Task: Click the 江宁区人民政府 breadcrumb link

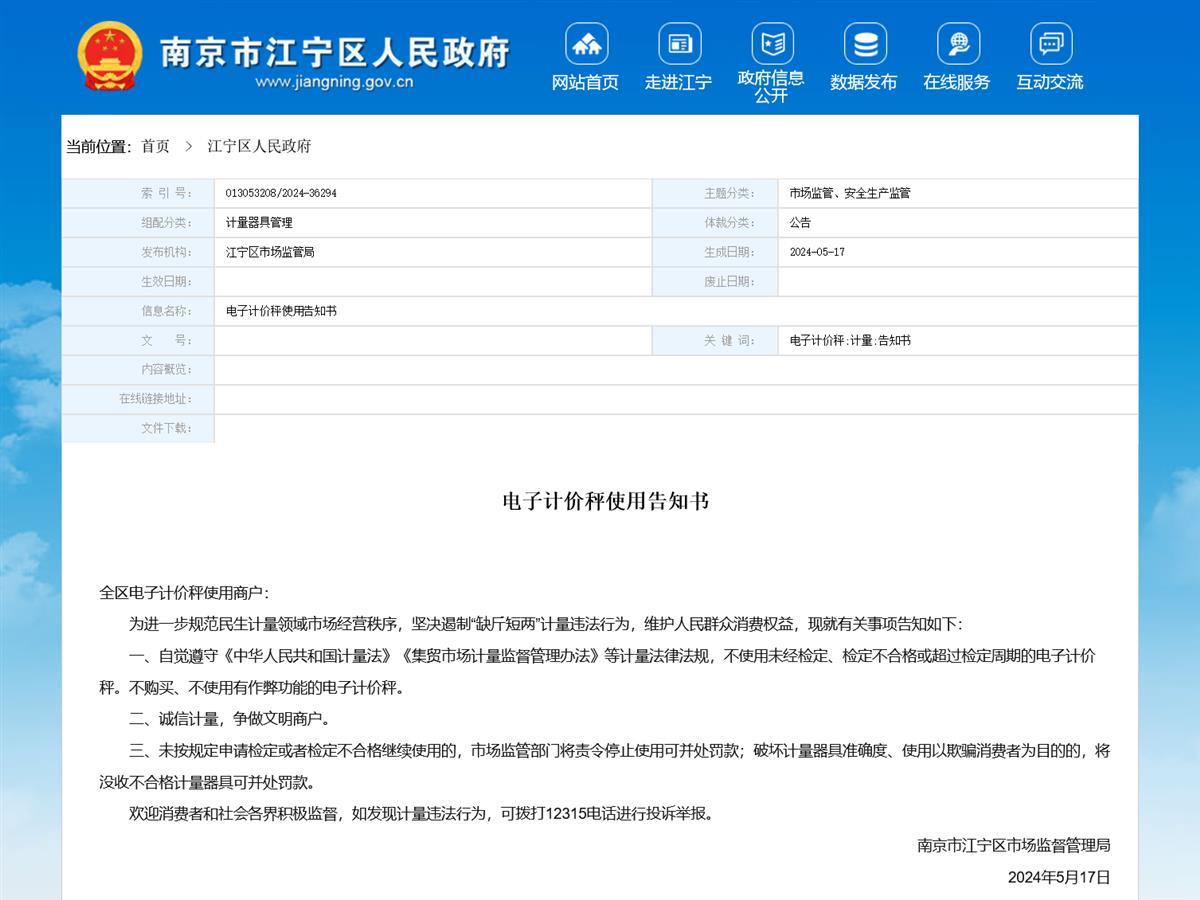Action: [x=259, y=146]
